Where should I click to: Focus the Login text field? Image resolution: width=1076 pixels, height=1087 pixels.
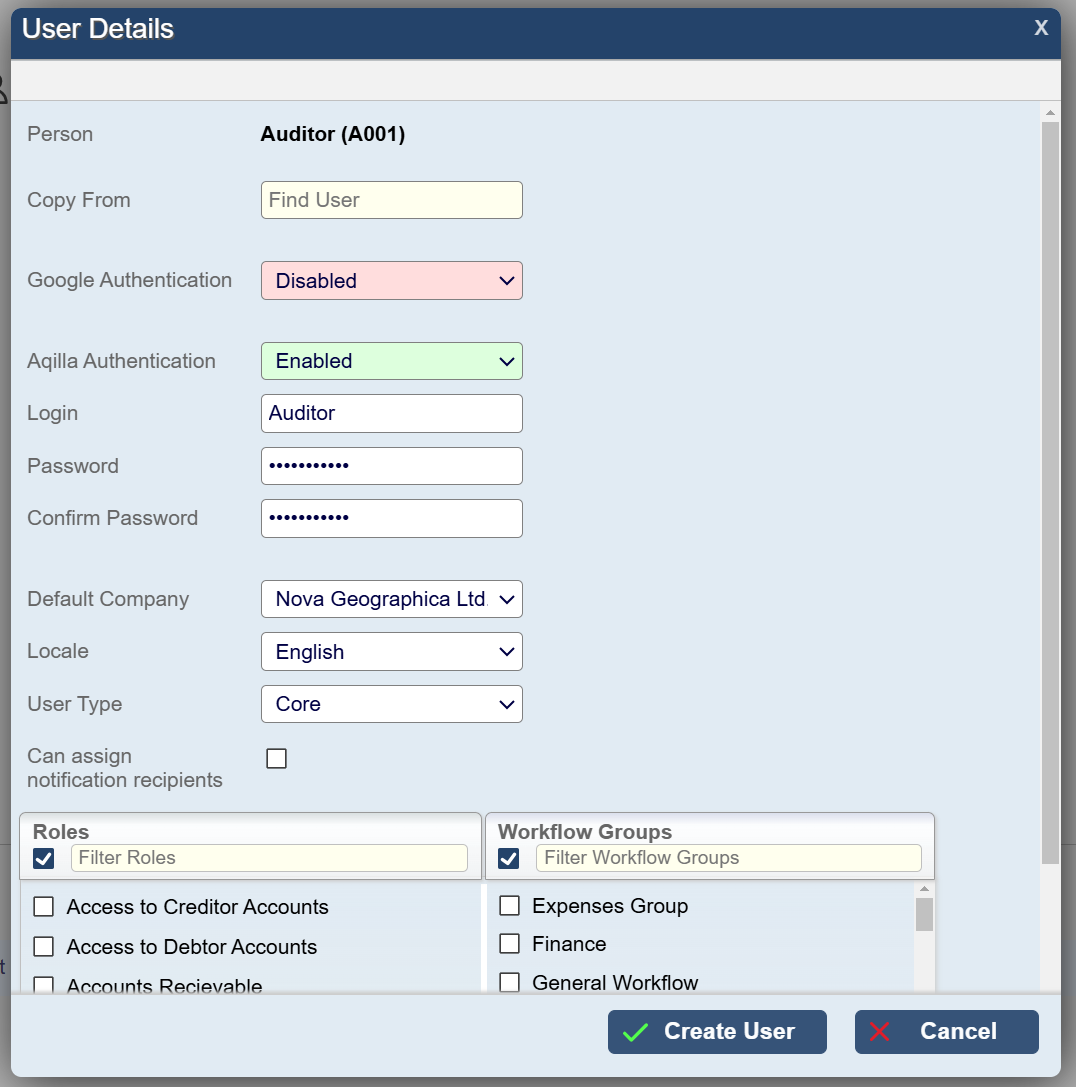pos(392,413)
